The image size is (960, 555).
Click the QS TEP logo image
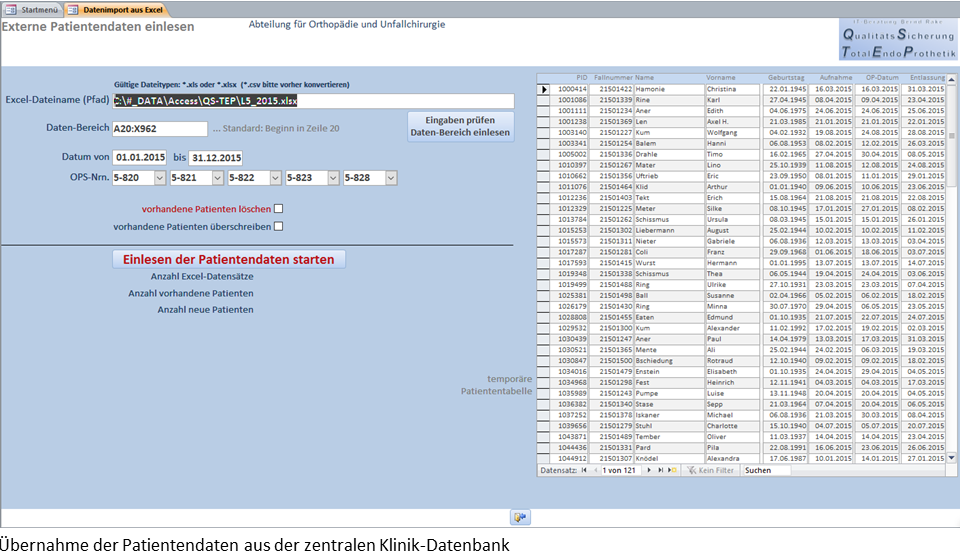pos(898,39)
